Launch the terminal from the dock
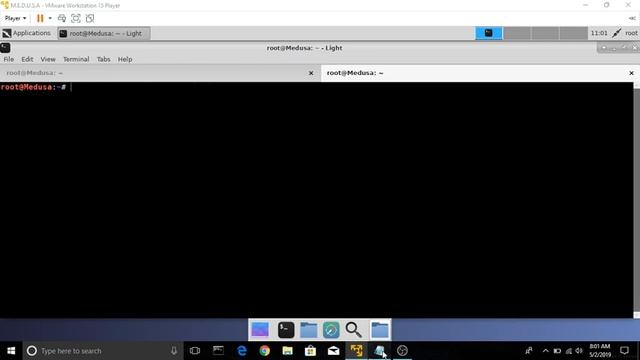The image size is (640, 360). [286, 330]
